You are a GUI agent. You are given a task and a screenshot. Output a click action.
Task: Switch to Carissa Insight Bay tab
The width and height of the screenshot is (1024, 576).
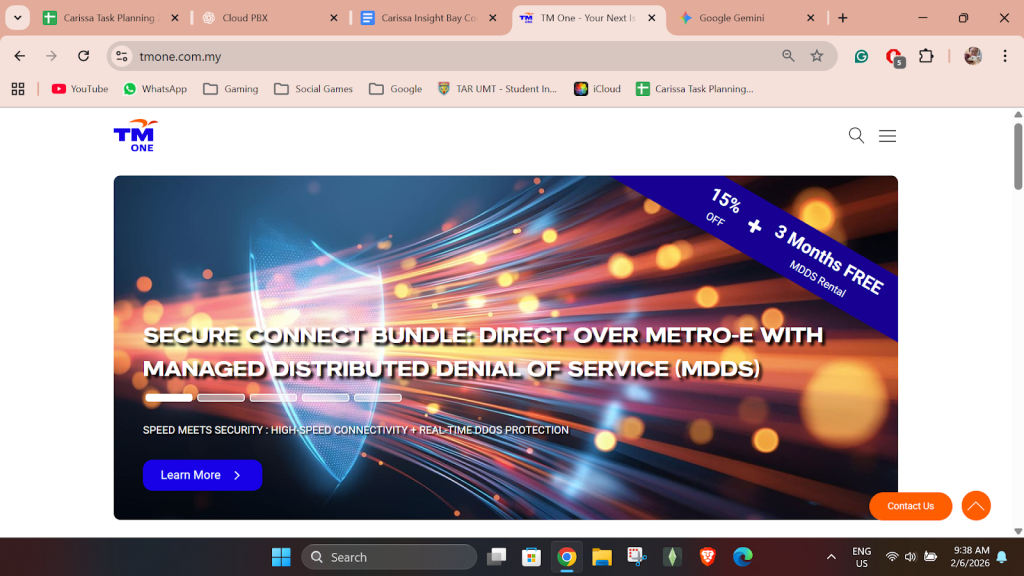429,18
